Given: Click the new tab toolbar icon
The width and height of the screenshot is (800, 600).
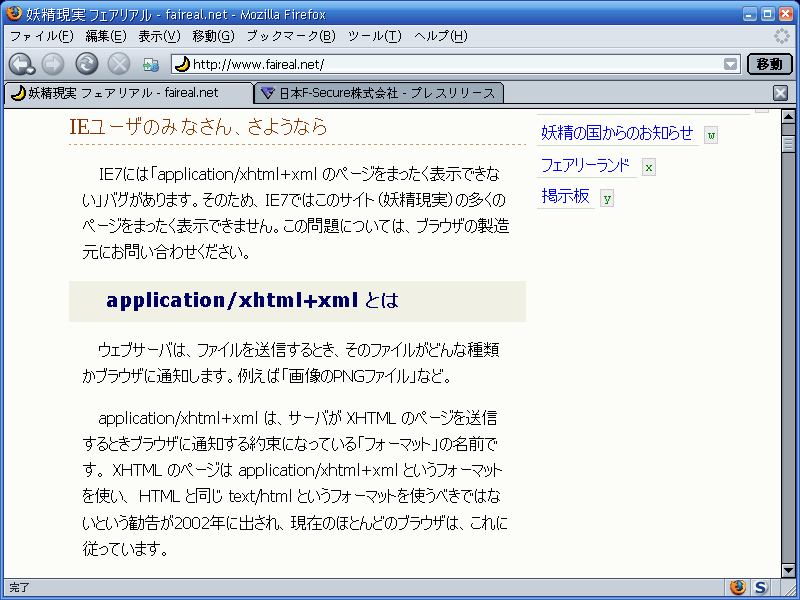Looking at the screenshot, I should click(151, 65).
